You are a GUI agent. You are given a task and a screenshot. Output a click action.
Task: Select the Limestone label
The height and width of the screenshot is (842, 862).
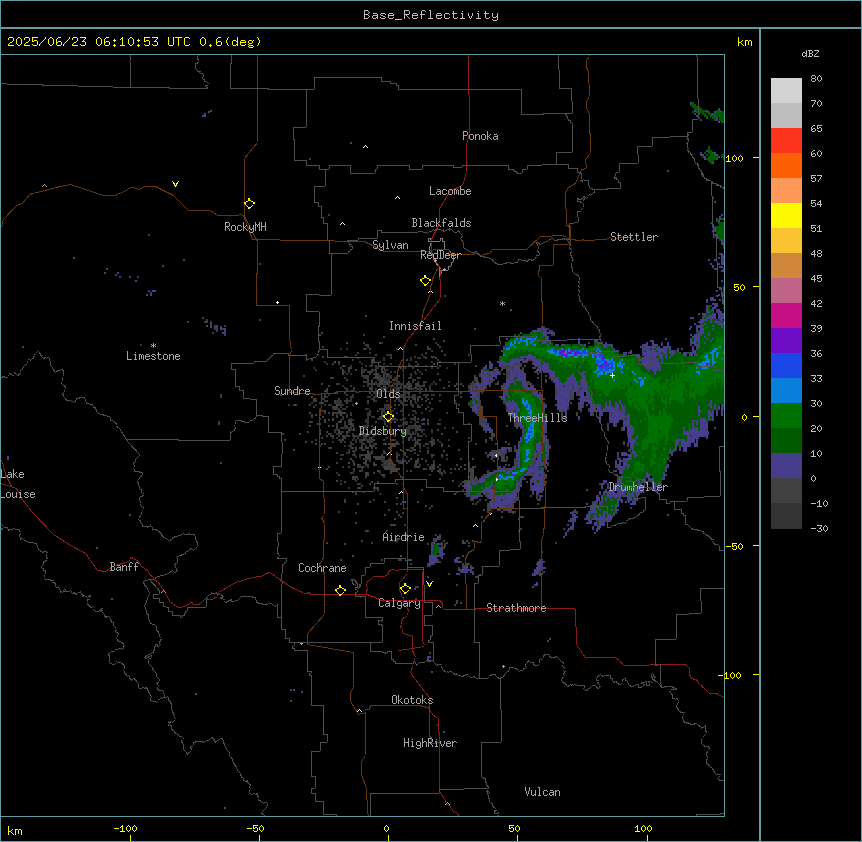pos(153,356)
